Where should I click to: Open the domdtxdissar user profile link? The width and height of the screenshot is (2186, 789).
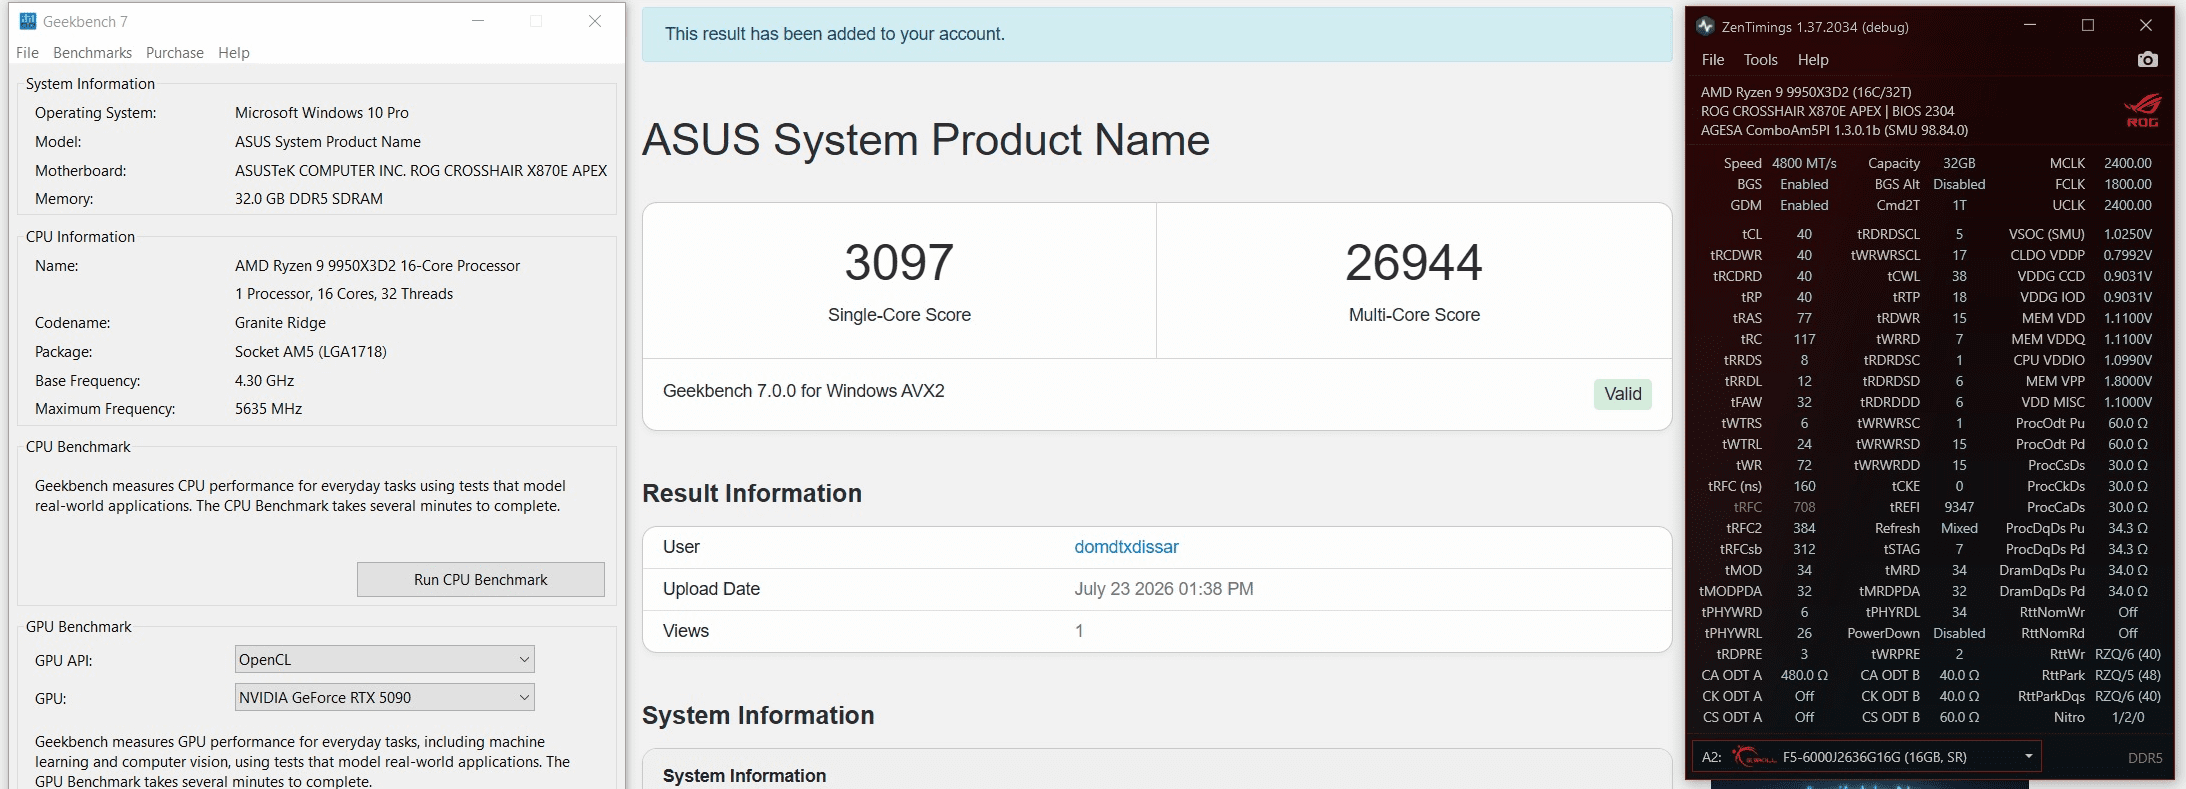click(x=1126, y=547)
